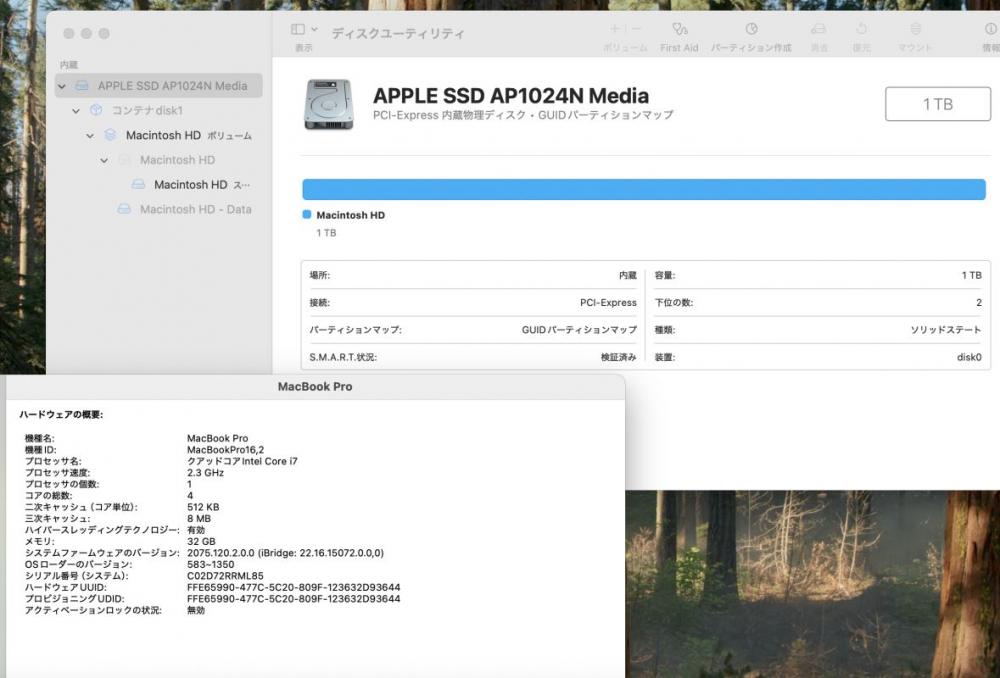
Task: Click the blue disk usage bar
Action: pos(644,189)
